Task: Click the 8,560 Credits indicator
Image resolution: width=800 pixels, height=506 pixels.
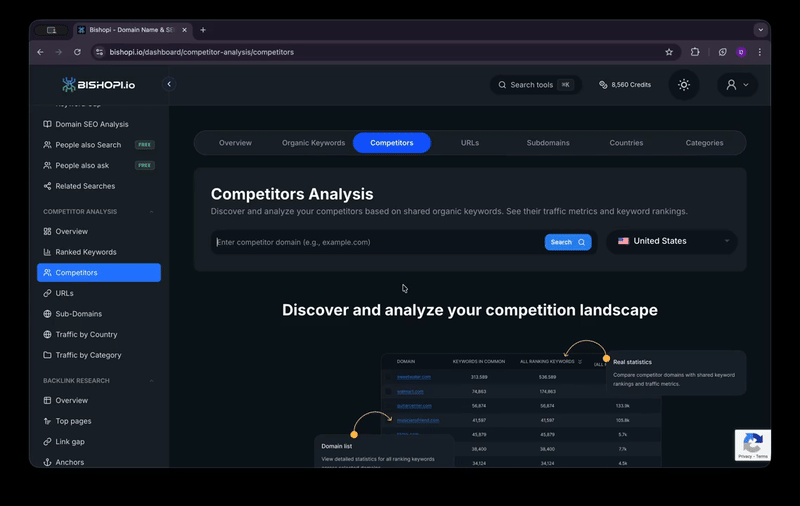Action: 625,85
